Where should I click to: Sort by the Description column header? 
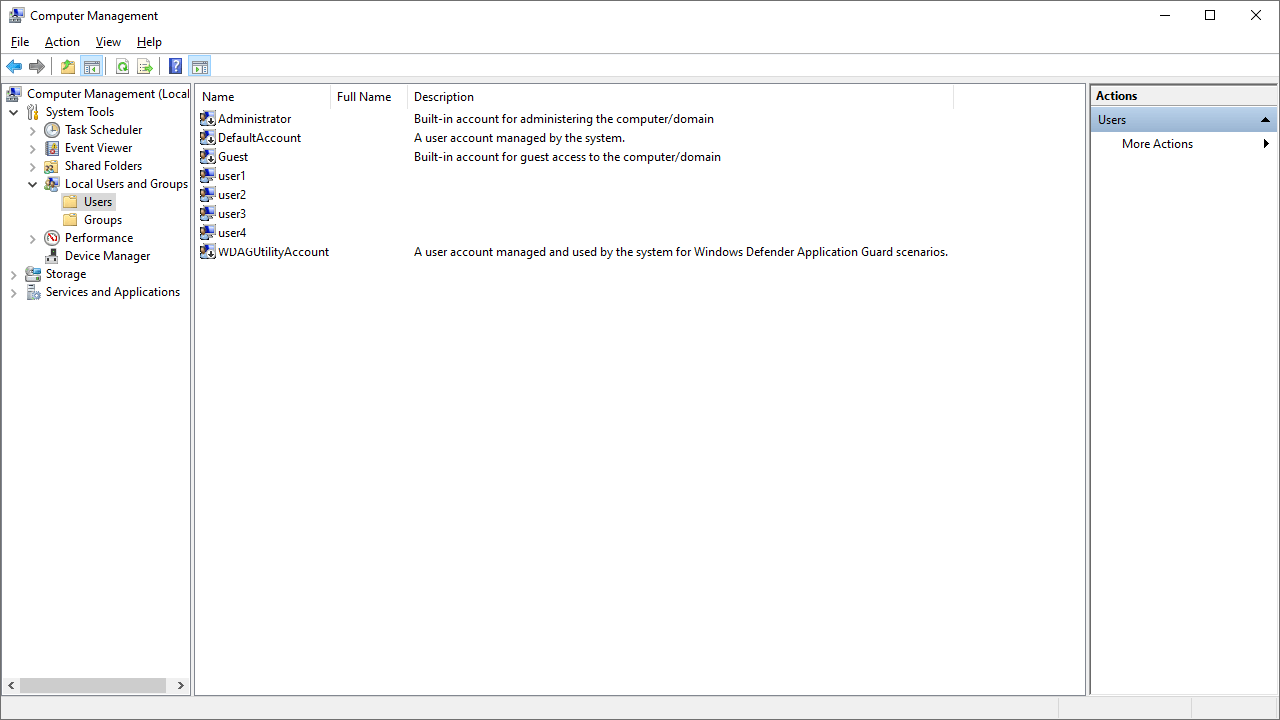680,97
